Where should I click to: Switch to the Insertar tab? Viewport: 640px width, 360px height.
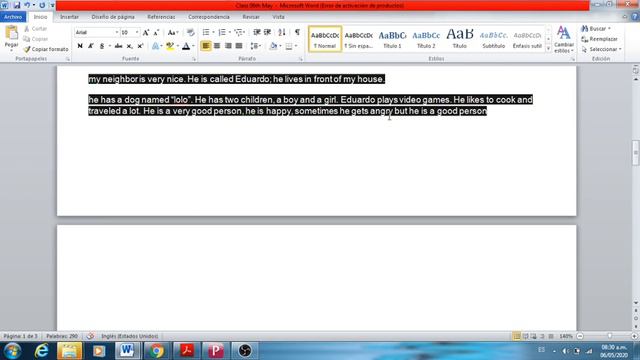click(69, 17)
